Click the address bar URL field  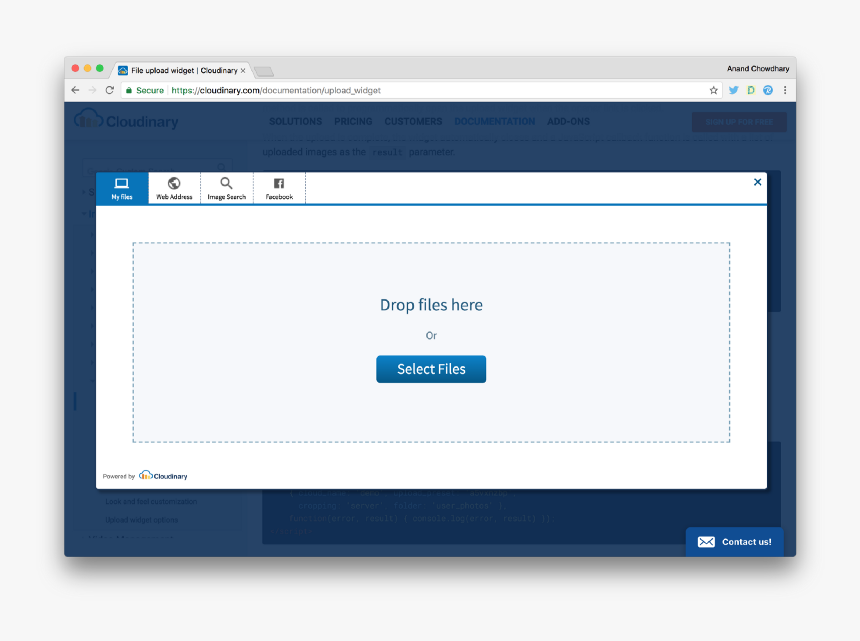420,90
